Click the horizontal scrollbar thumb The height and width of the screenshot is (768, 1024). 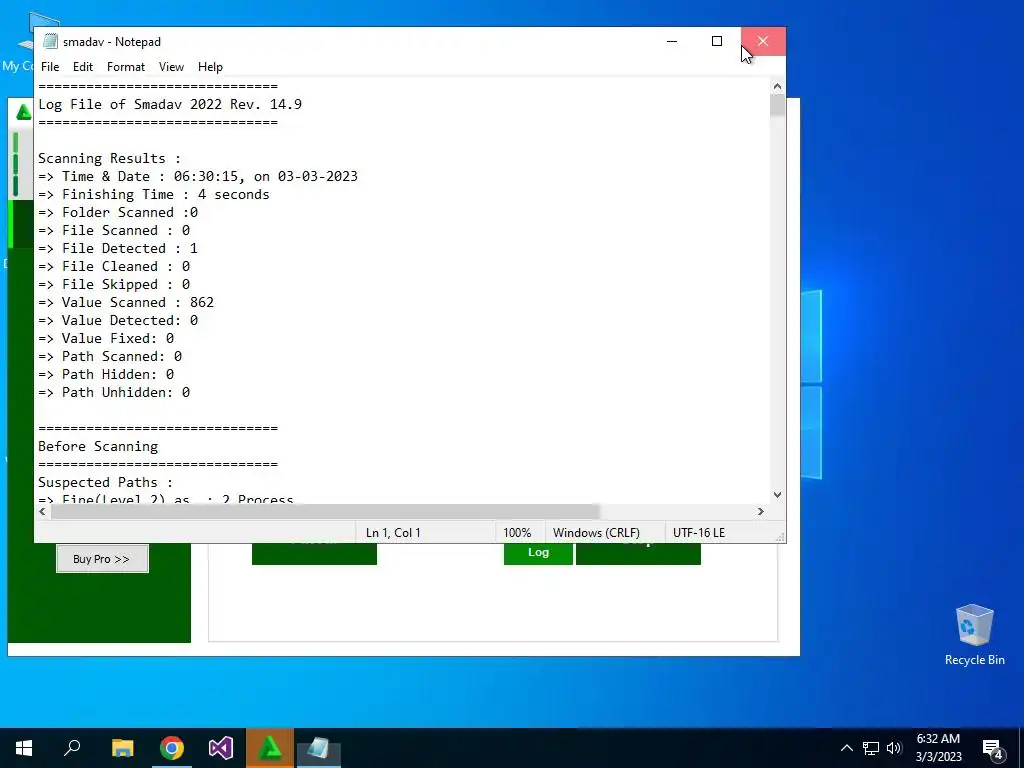pos(325,511)
